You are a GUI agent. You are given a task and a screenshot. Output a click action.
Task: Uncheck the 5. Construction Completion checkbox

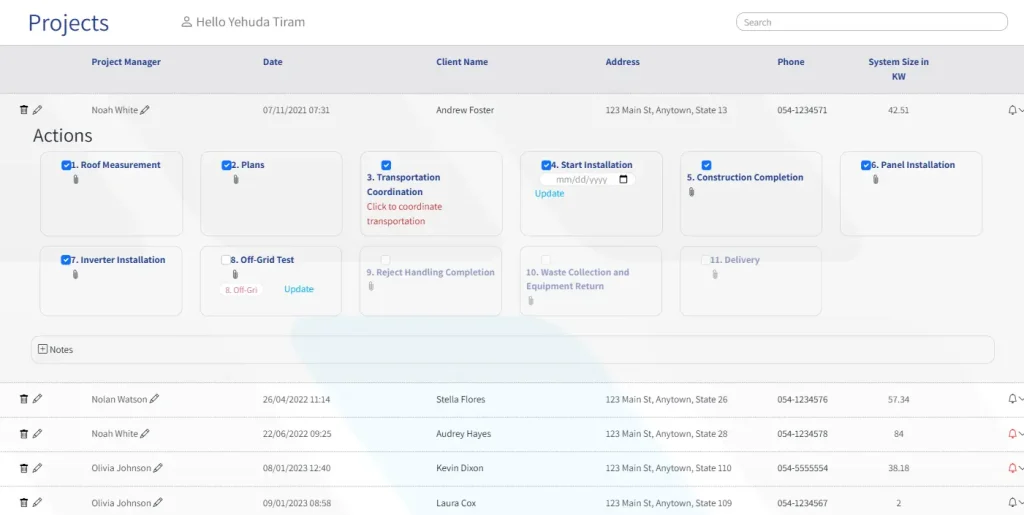coord(706,165)
